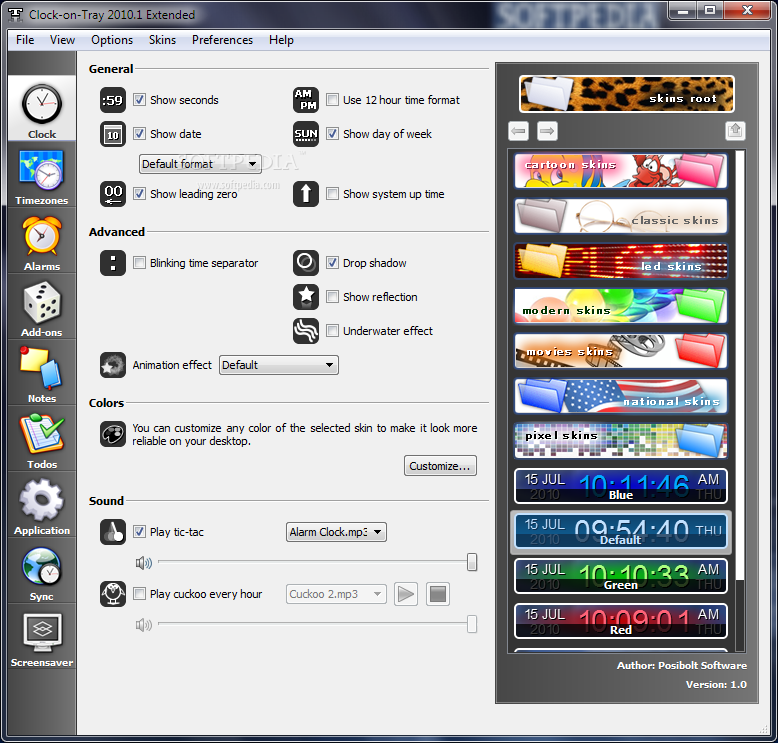Click the calendar date icon

click(x=113, y=134)
